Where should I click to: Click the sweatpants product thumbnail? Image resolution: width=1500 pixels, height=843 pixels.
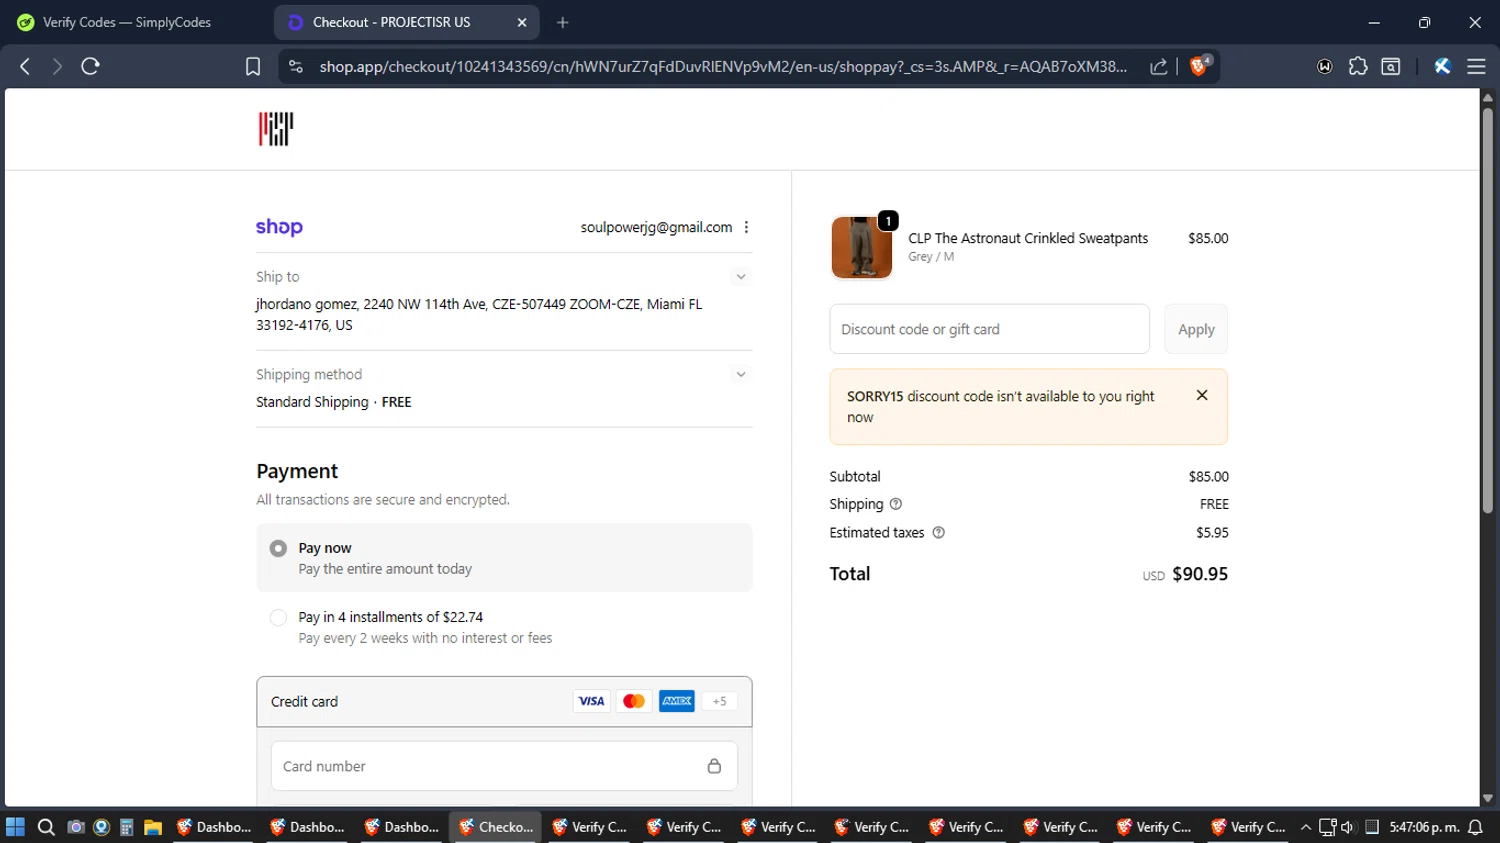point(861,247)
